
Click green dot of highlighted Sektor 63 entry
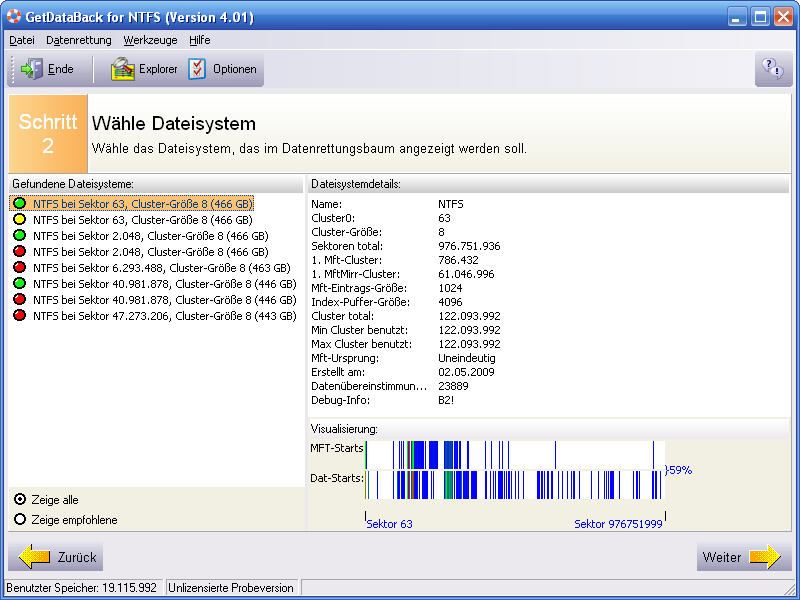20,203
